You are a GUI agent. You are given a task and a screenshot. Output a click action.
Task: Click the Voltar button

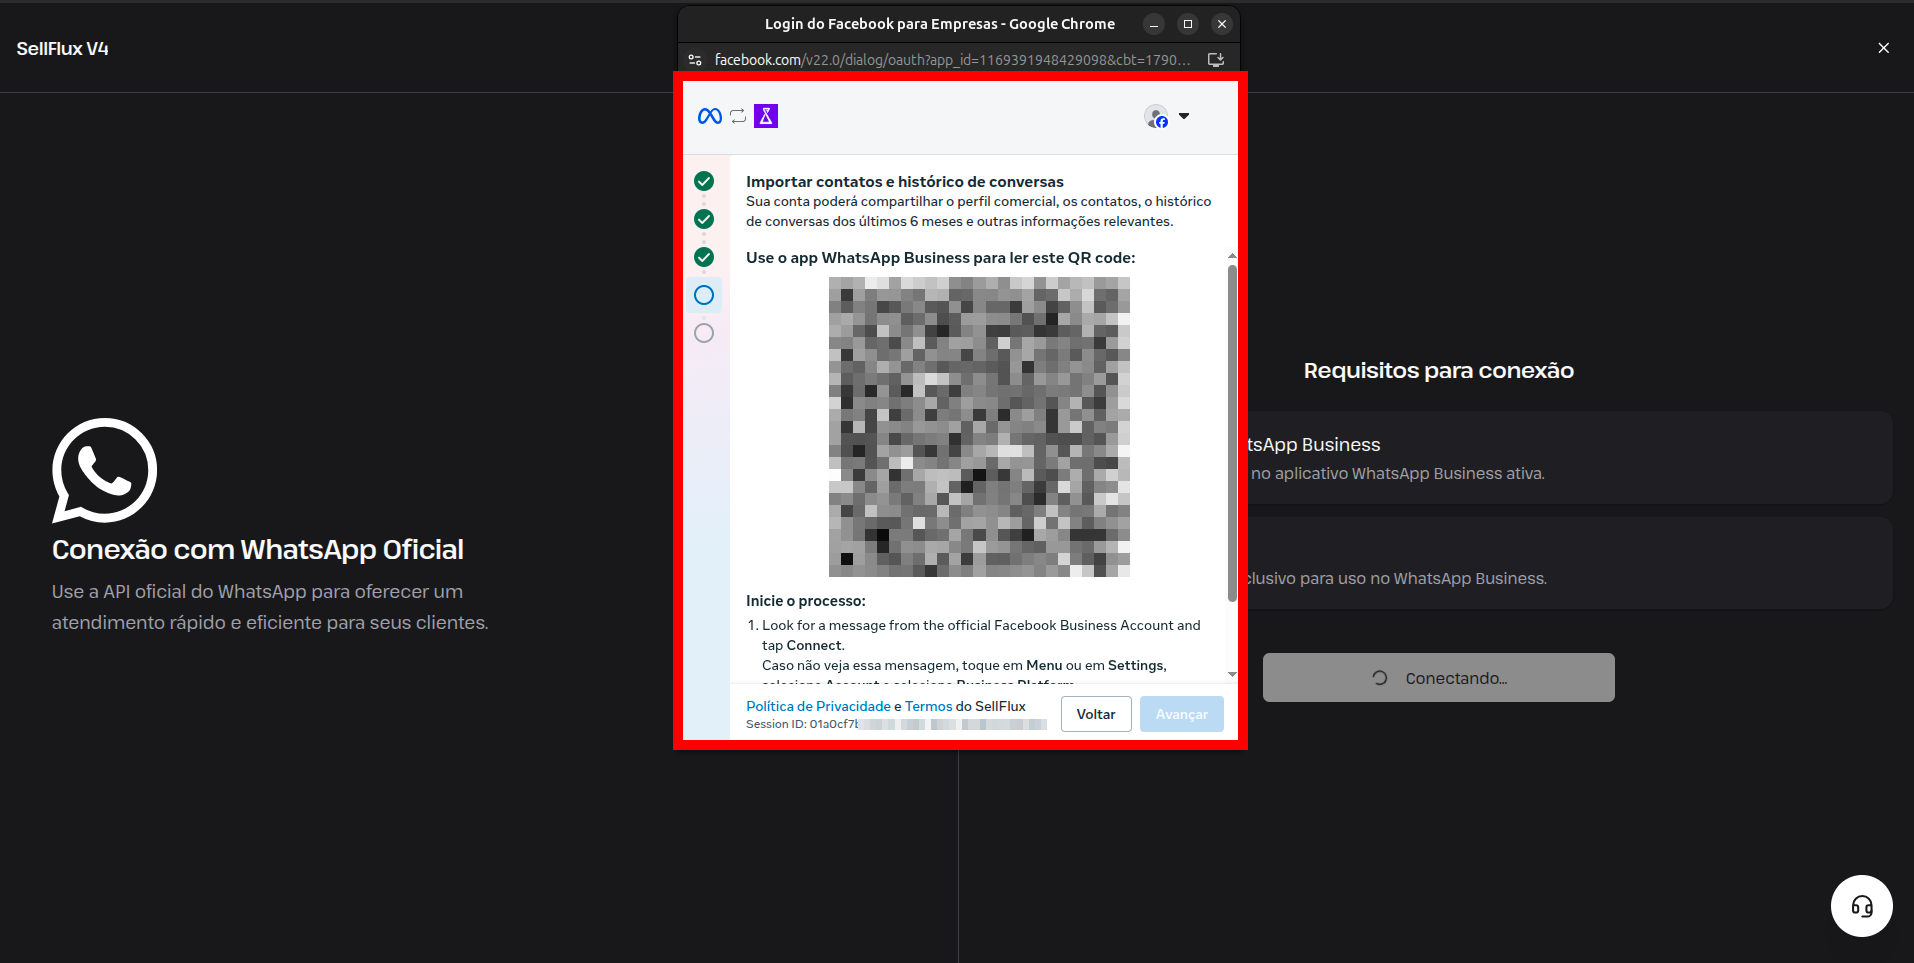pos(1096,714)
